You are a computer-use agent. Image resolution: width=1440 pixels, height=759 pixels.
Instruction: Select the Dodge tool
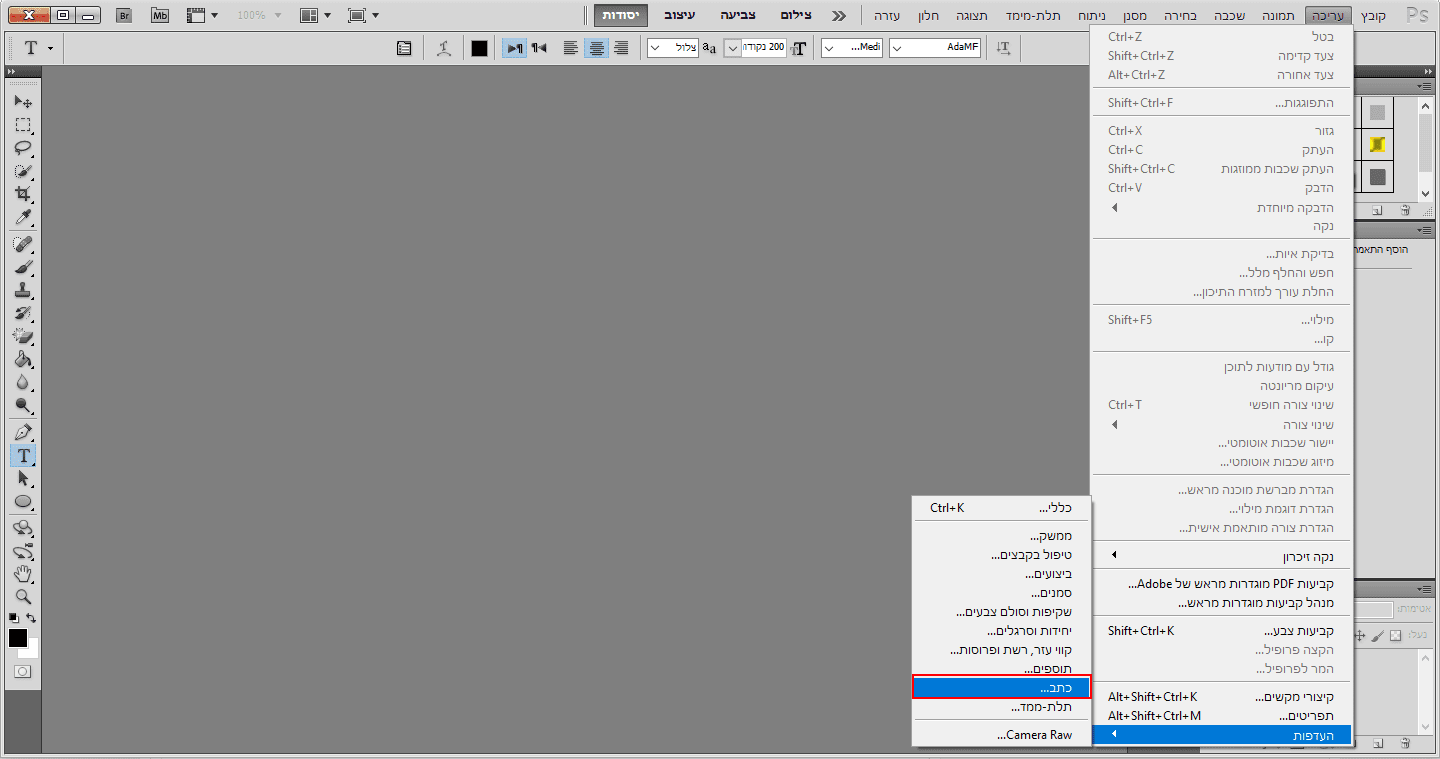pyautogui.click(x=23, y=405)
